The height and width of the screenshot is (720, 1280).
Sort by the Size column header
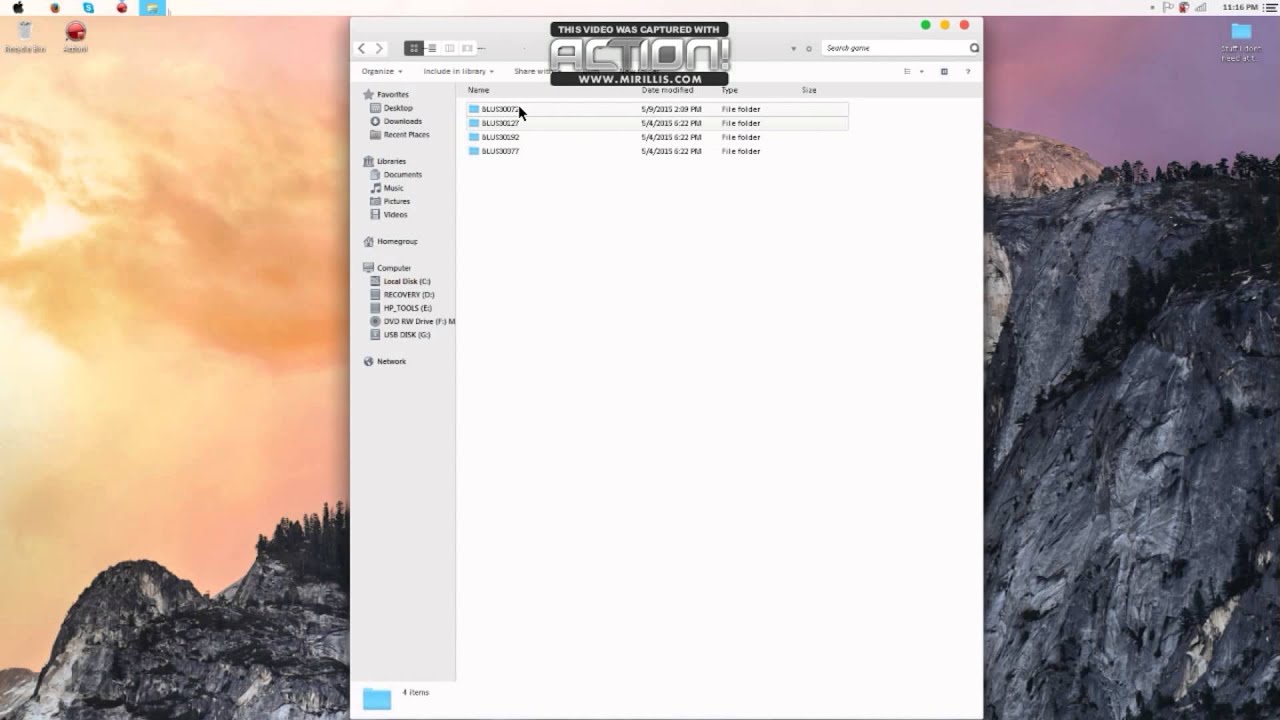click(x=809, y=90)
